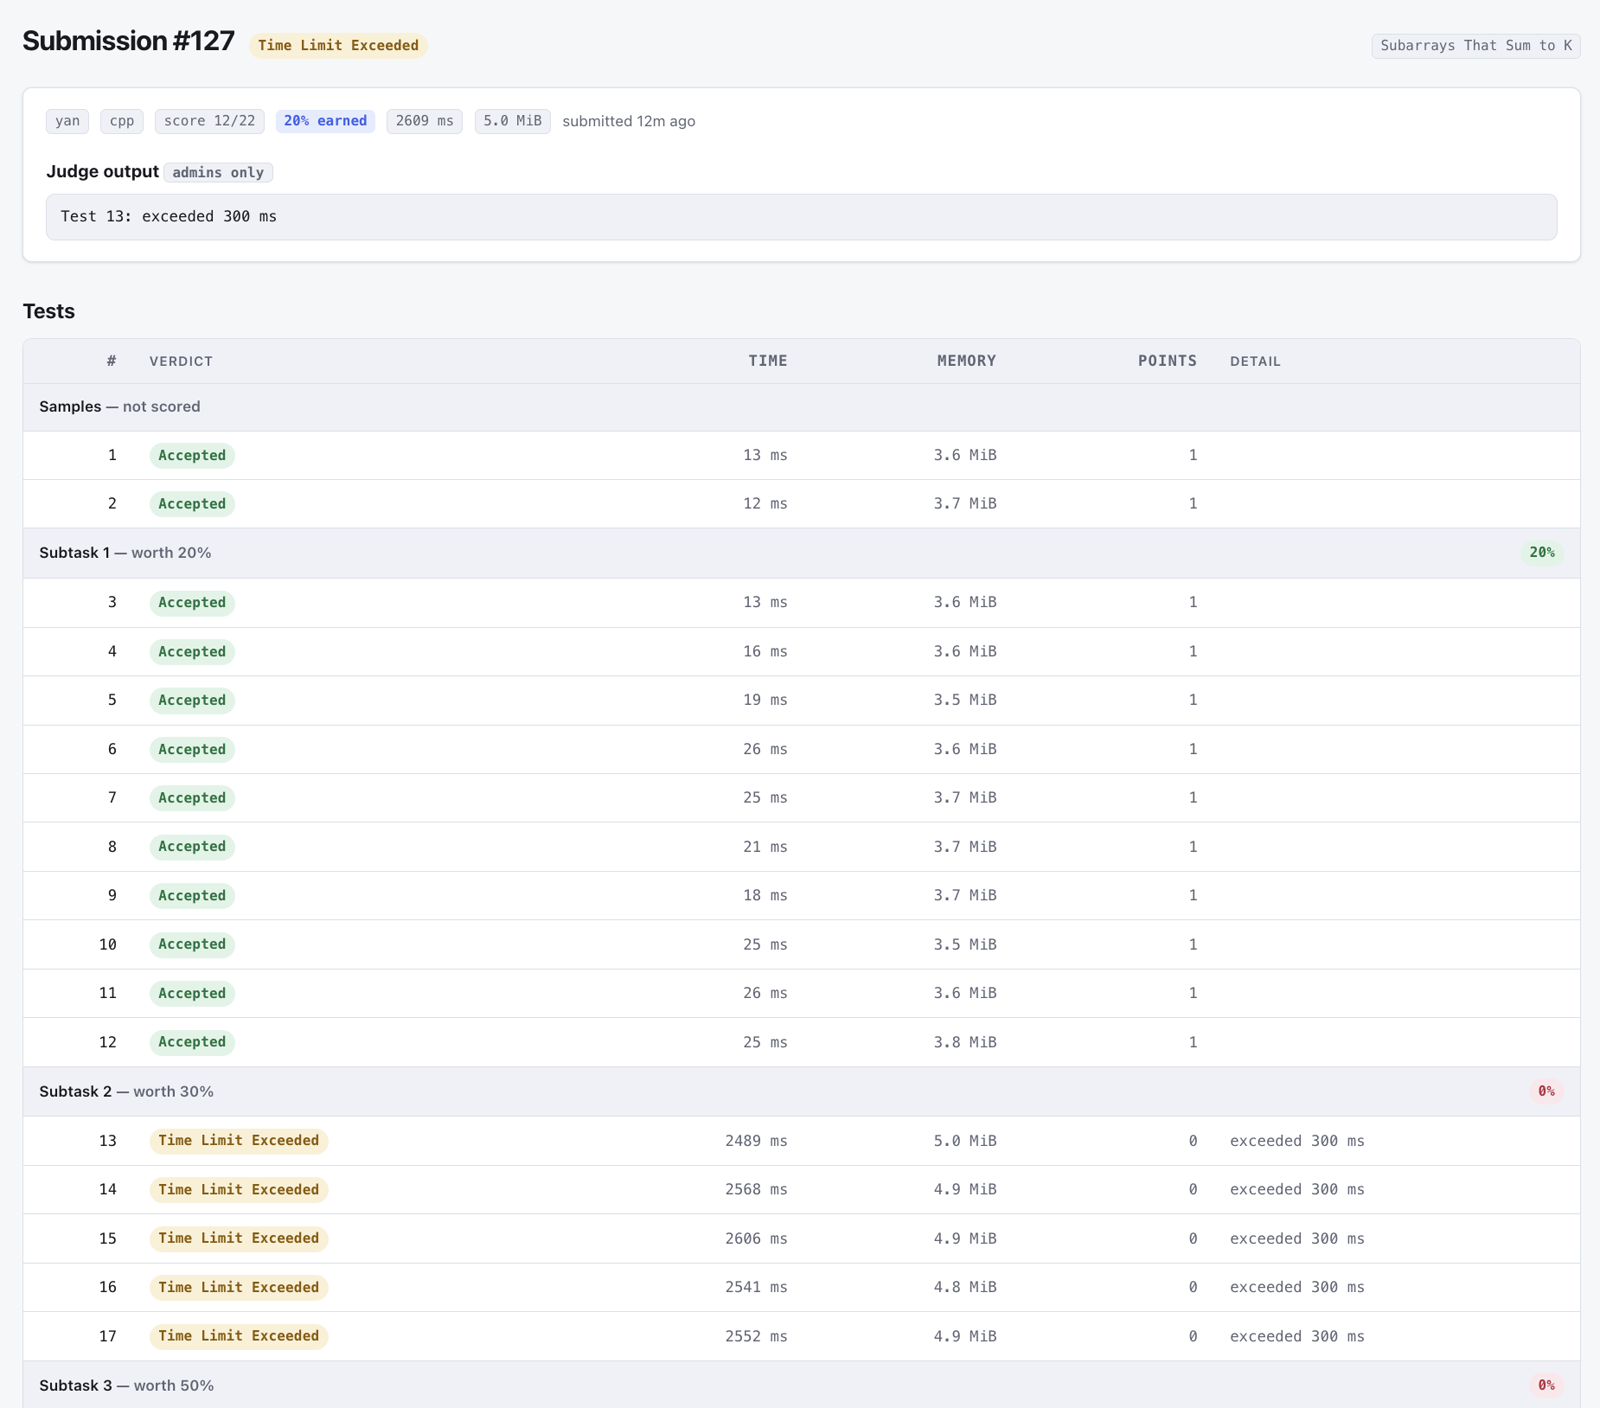The height and width of the screenshot is (1408, 1600).
Task: Click the Time Limit Exceeded verdict for test 16
Action: tap(239, 1287)
